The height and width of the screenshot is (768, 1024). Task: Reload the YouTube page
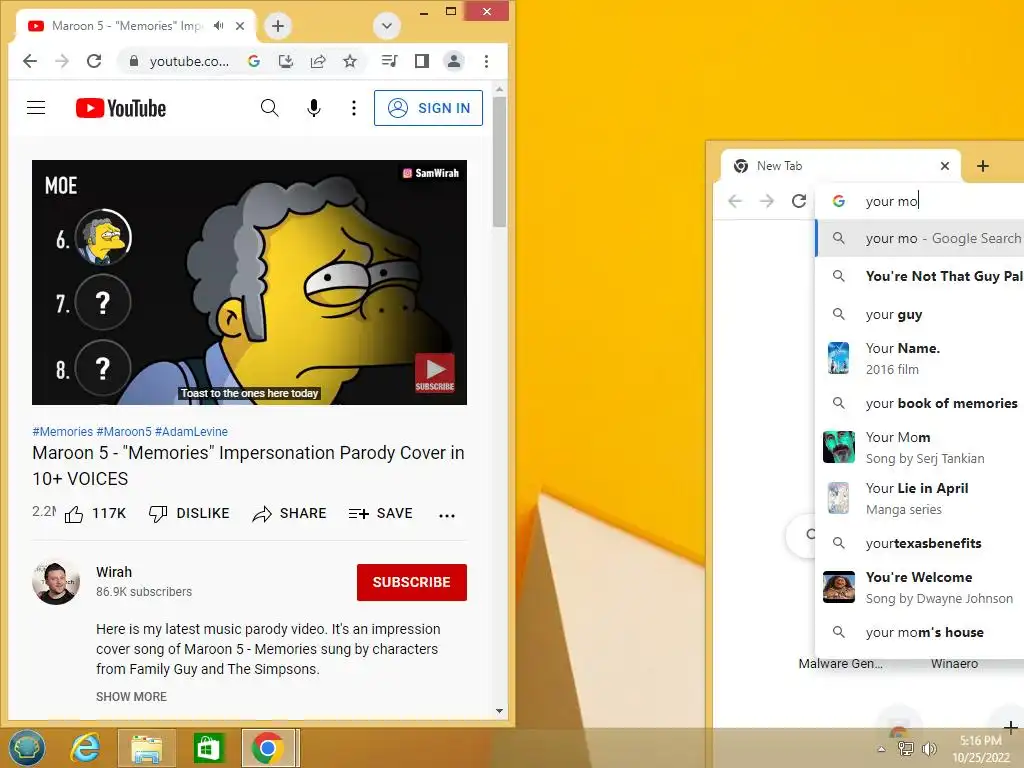tap(94, 61)
